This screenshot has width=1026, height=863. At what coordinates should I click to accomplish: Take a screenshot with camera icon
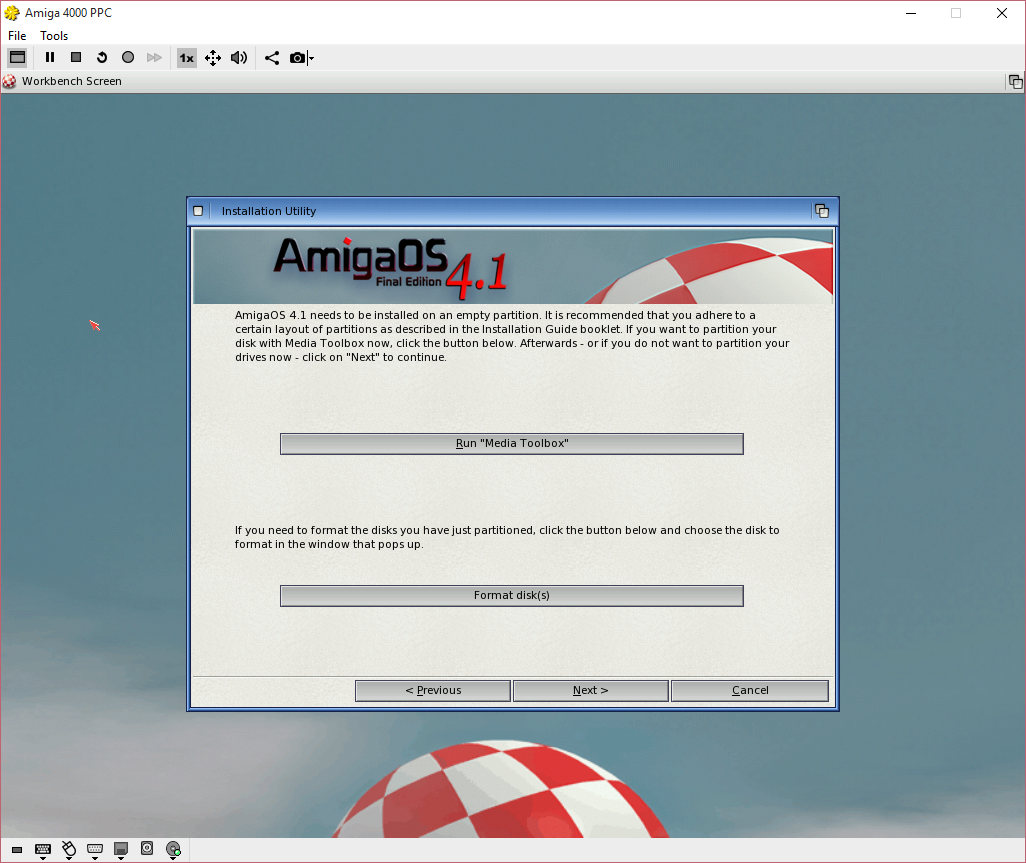tap(297, 58)
